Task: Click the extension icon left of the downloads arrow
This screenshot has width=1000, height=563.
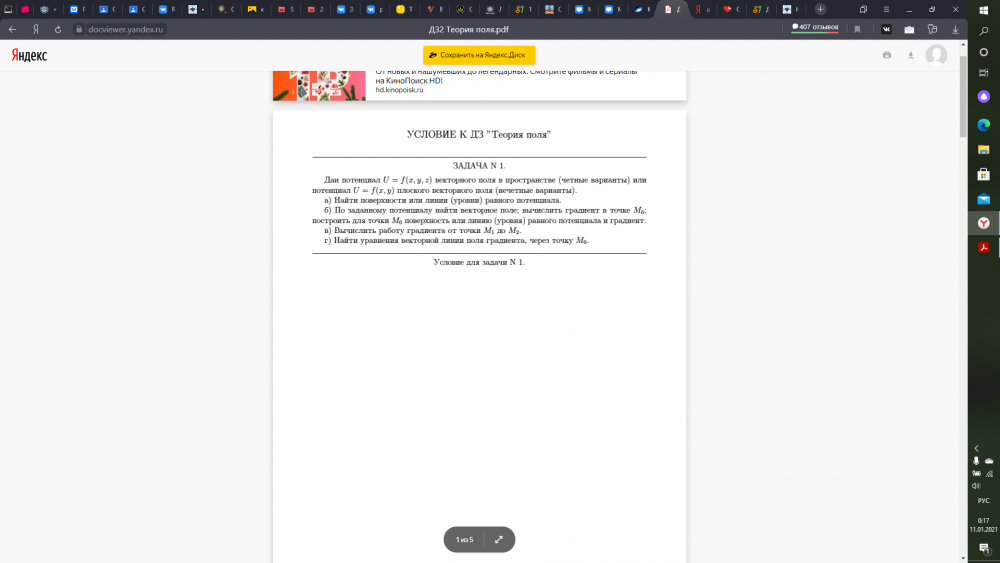Action: (x=932, y=29)
